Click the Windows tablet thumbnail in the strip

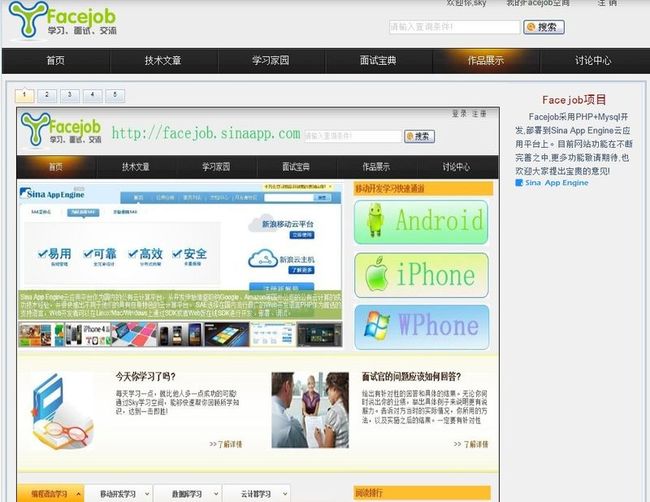(227, 334)
